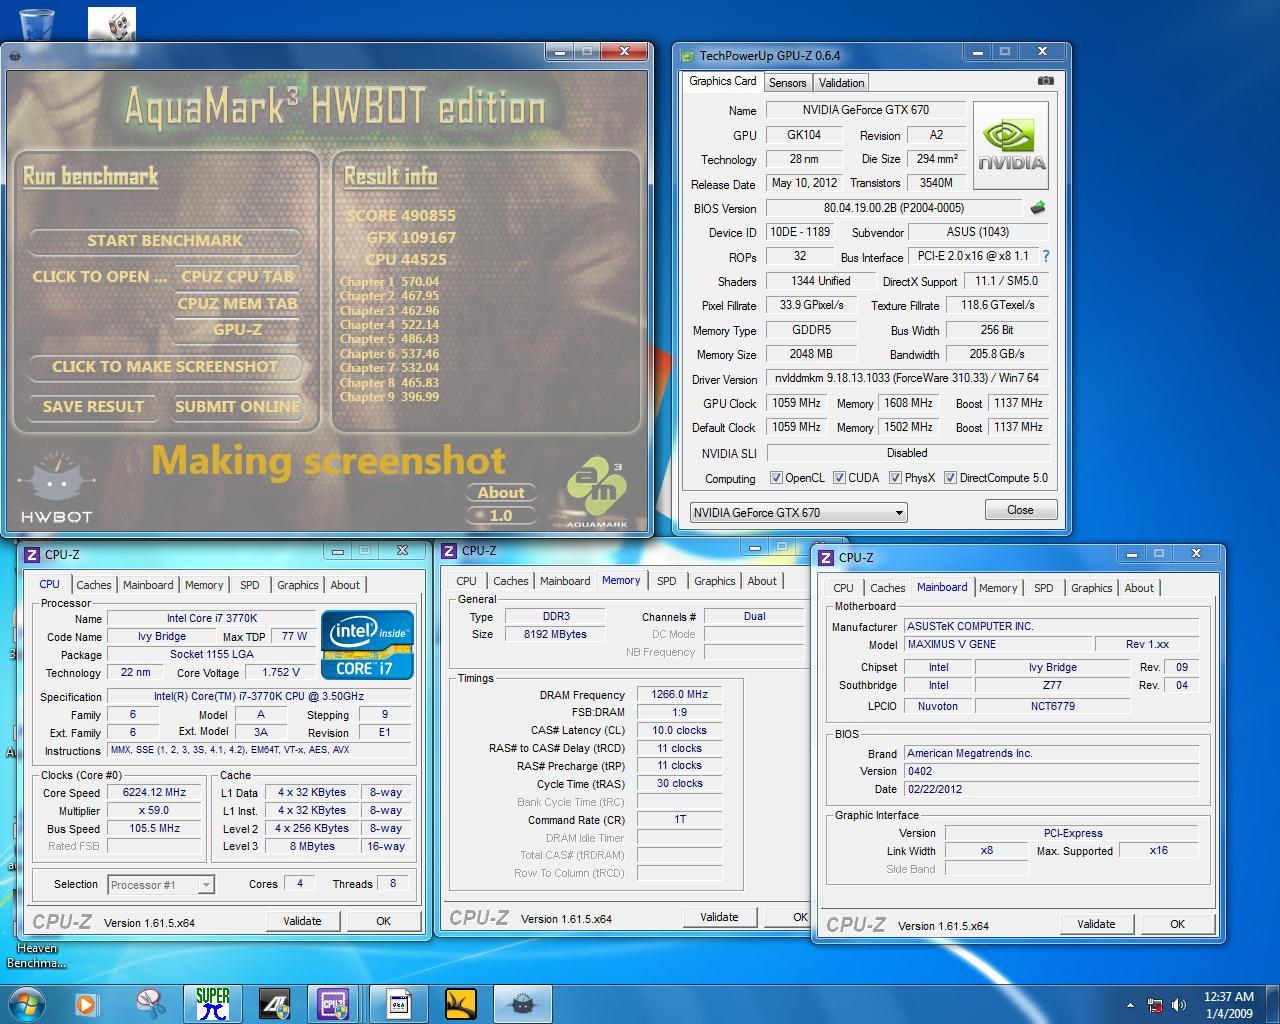The image size is (1280, 1024).
Task: Click OK in the CPU-Z Mainboard window
Action: tap(1177, 924)
